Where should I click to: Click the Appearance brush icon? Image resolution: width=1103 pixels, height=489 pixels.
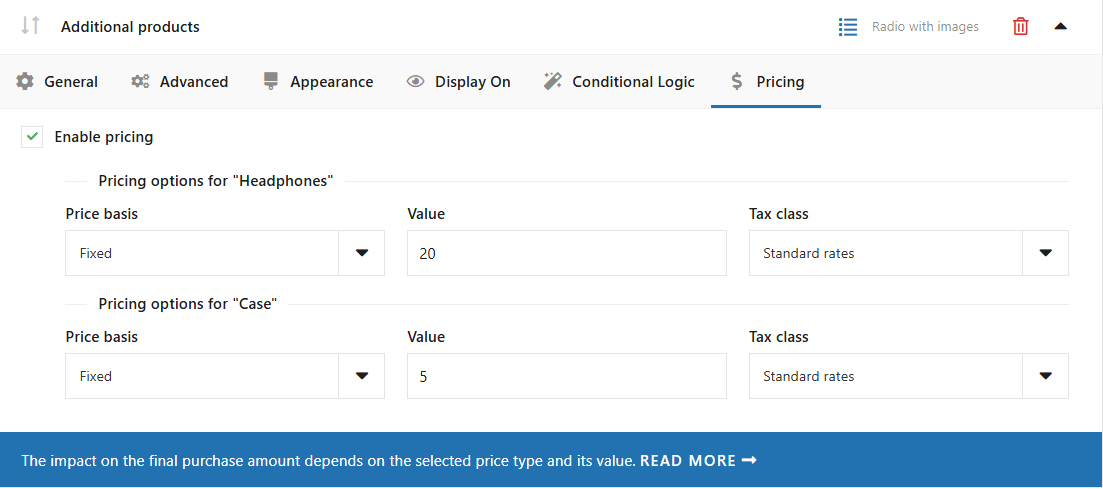[x=271, y=82]
